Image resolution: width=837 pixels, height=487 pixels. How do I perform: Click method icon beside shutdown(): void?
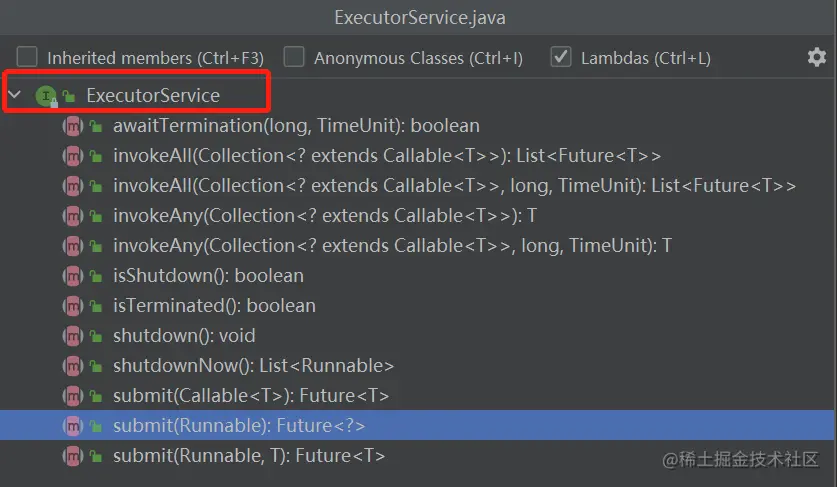(x=73, y=336)
